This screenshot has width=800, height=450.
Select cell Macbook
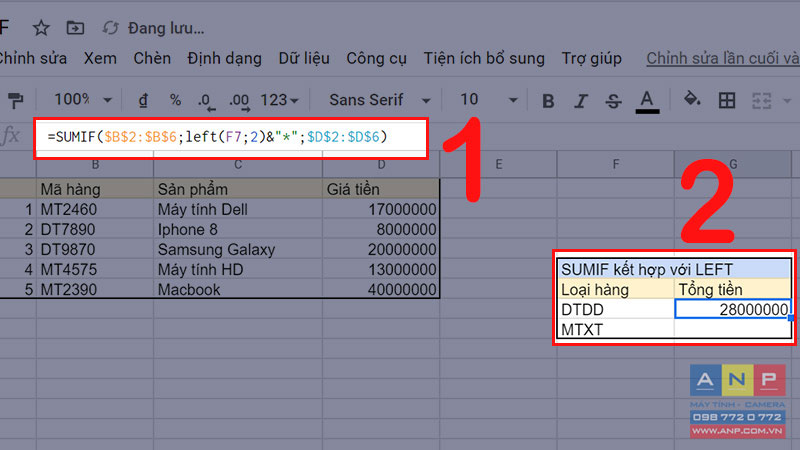click(x=238, y=289)
